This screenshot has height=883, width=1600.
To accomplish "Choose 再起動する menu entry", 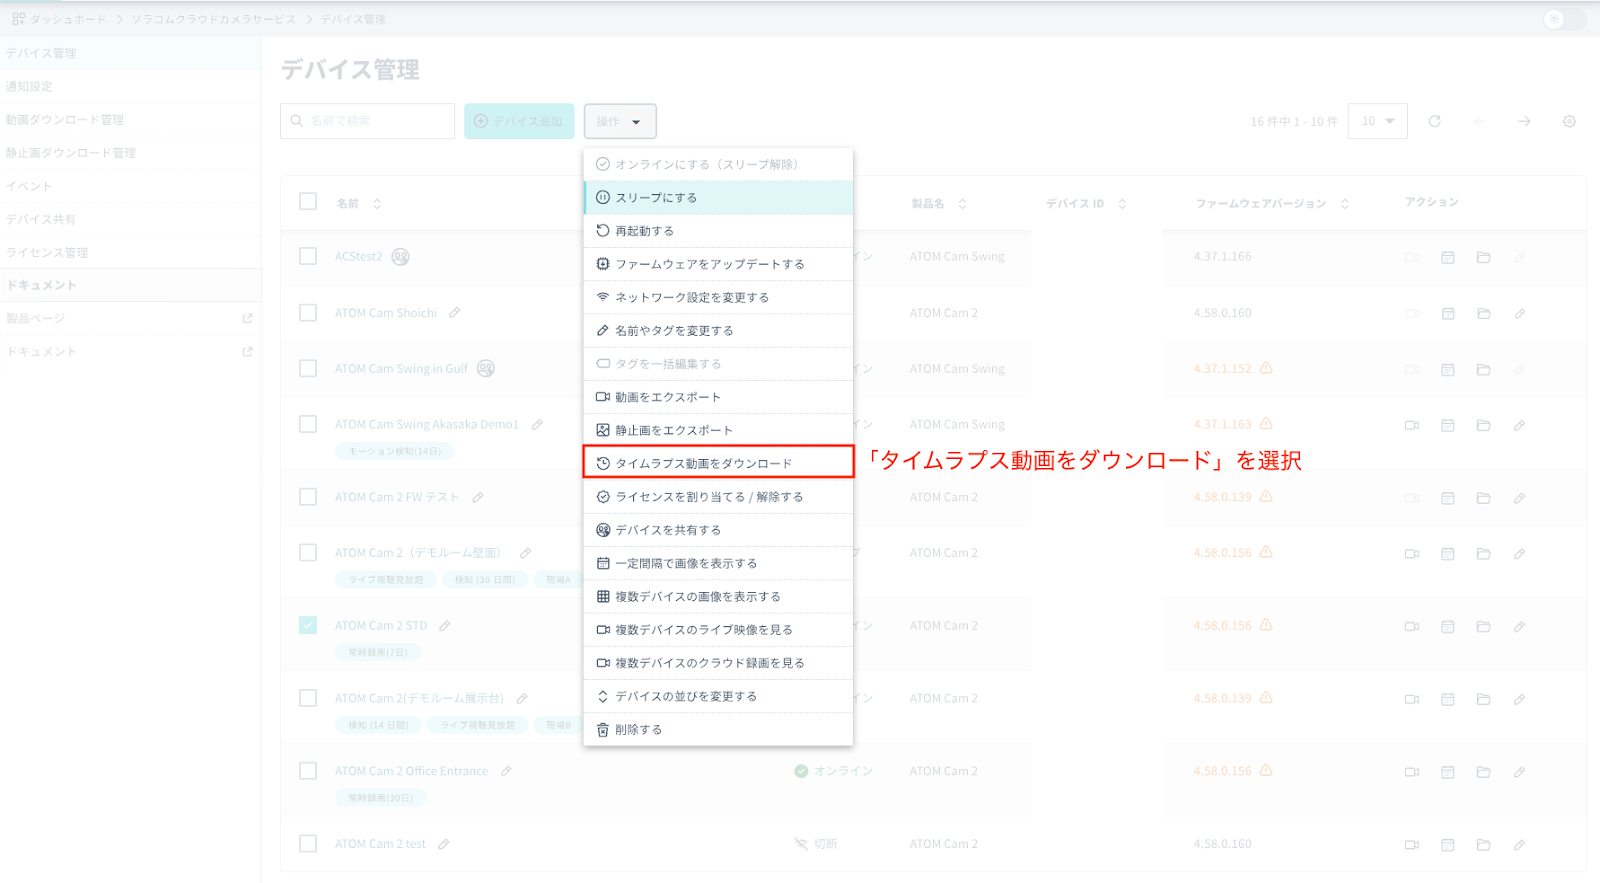I will pyautogui.click(x=718, y=231).
